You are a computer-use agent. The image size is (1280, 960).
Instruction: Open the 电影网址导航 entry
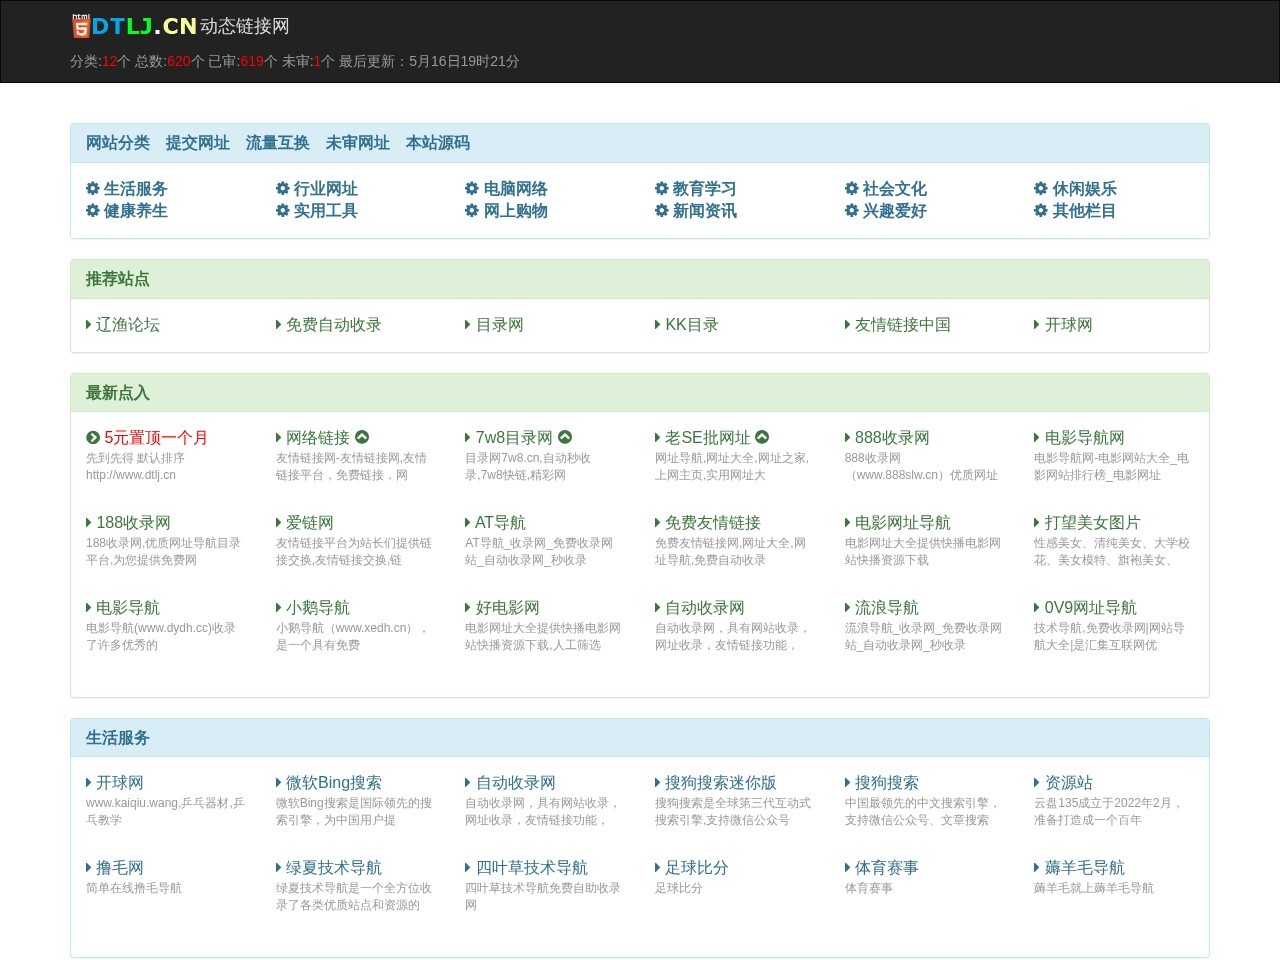point(903,522)
